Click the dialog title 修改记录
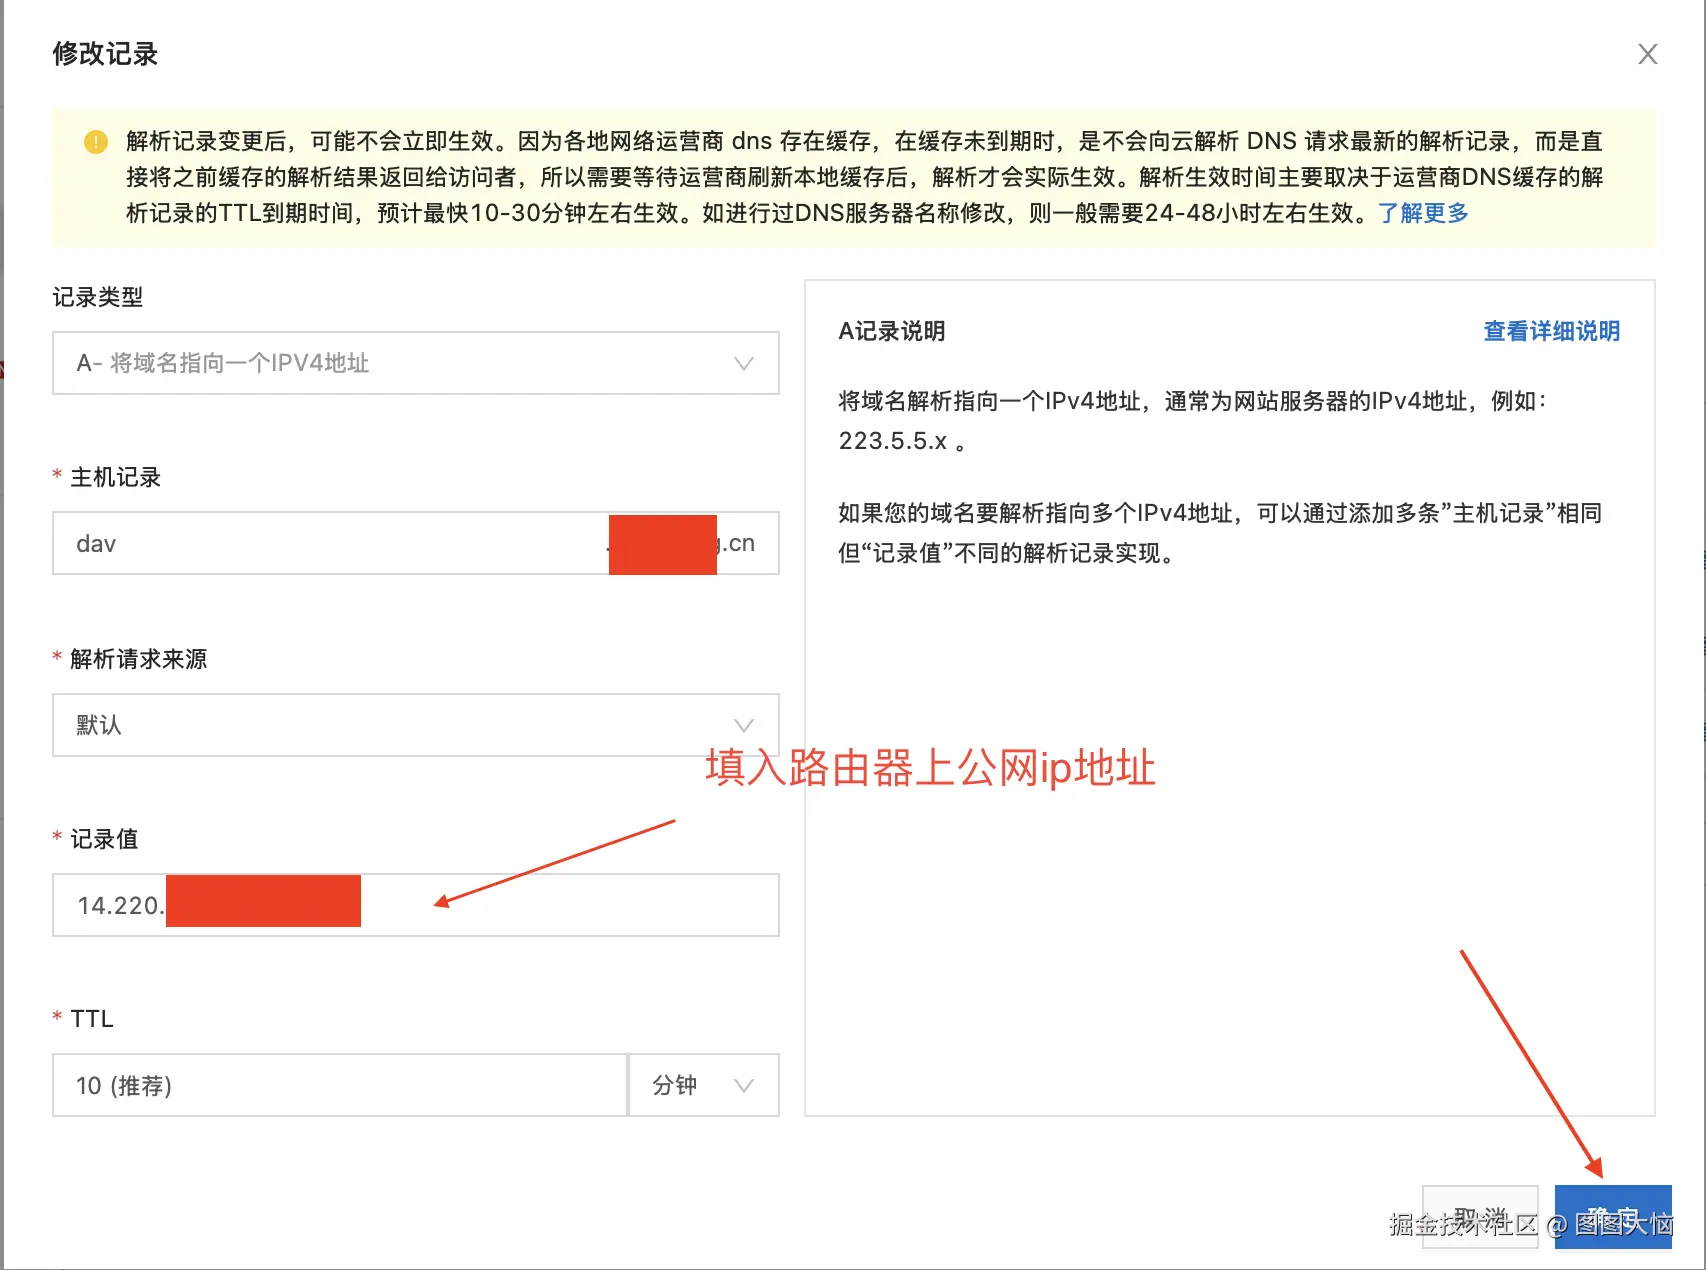This screenshot has height=1270, width=1706. pos(105,54)
